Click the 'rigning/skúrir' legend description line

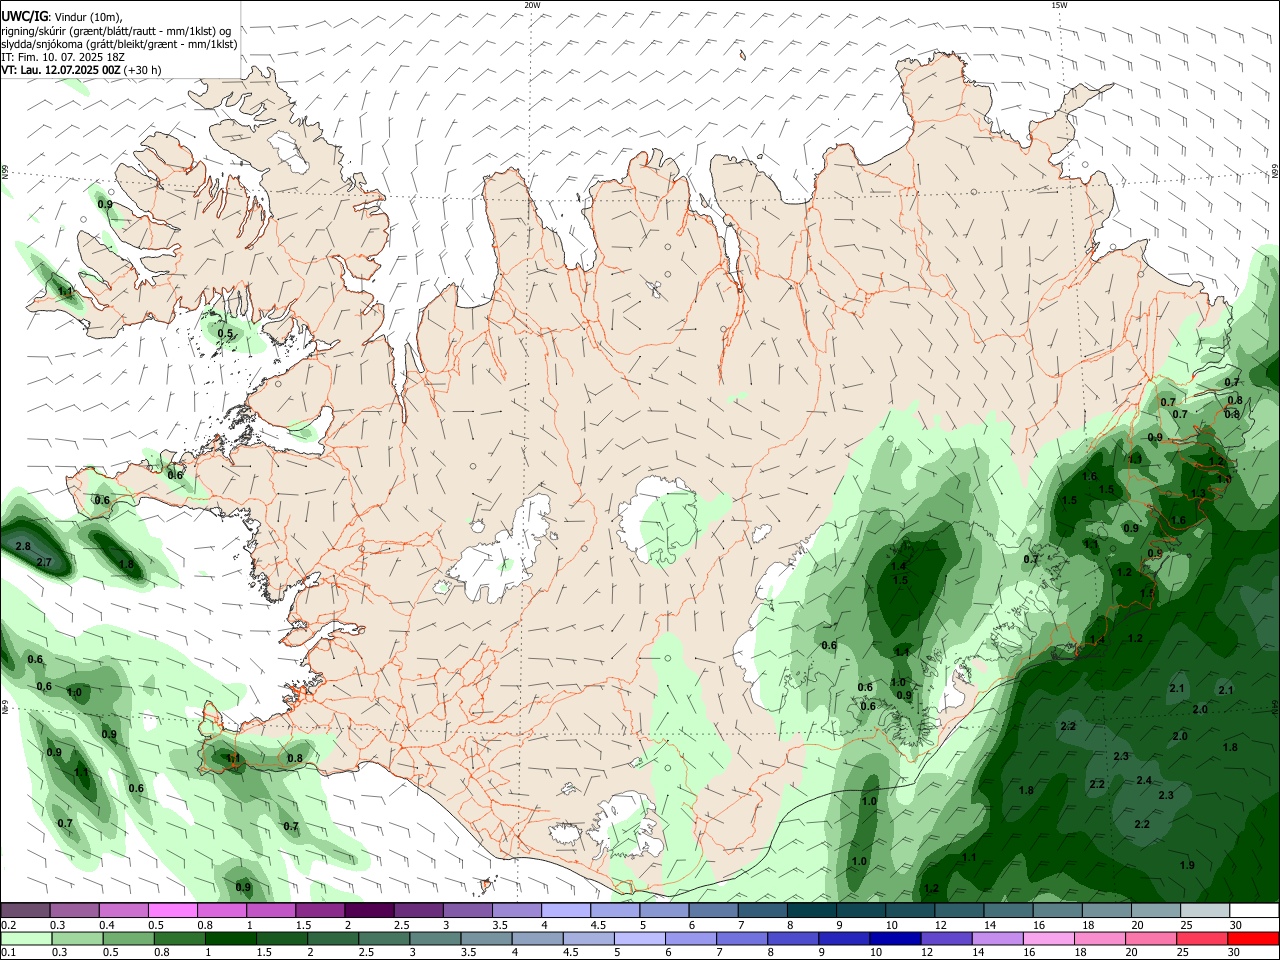tap(116, 30)
